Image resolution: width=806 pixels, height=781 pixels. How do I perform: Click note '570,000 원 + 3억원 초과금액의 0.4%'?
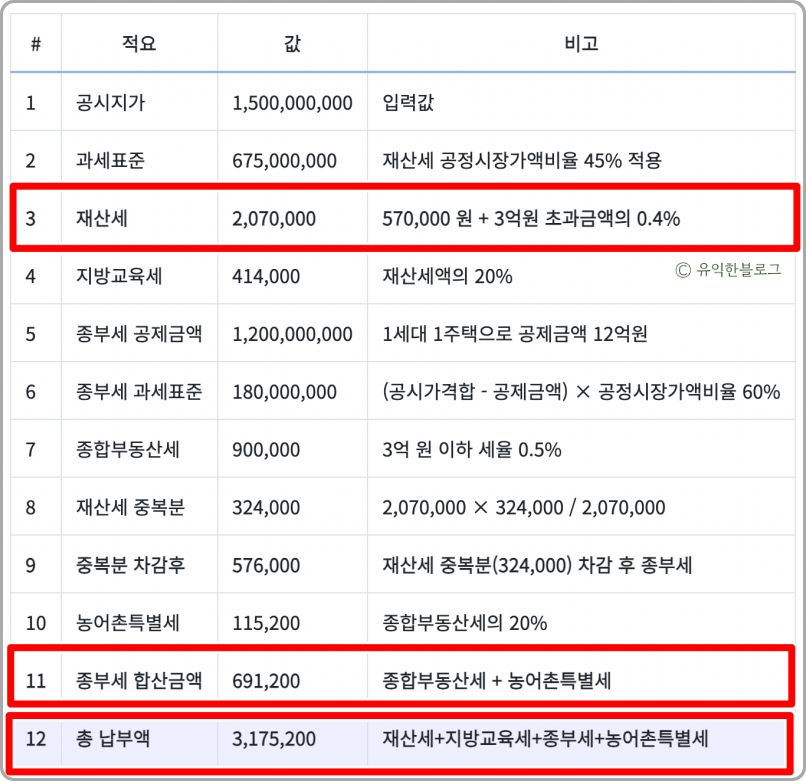click(x=531, y=219)
